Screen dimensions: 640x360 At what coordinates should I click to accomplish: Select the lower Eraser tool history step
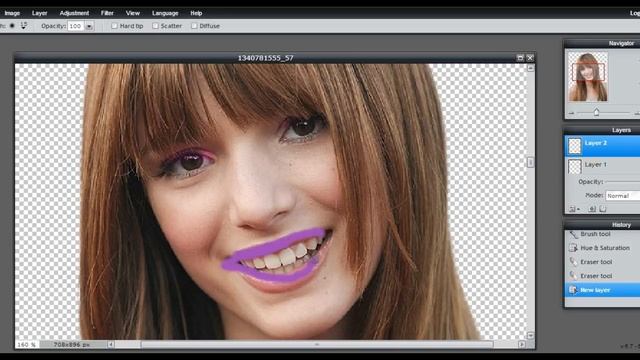point(602,276)
